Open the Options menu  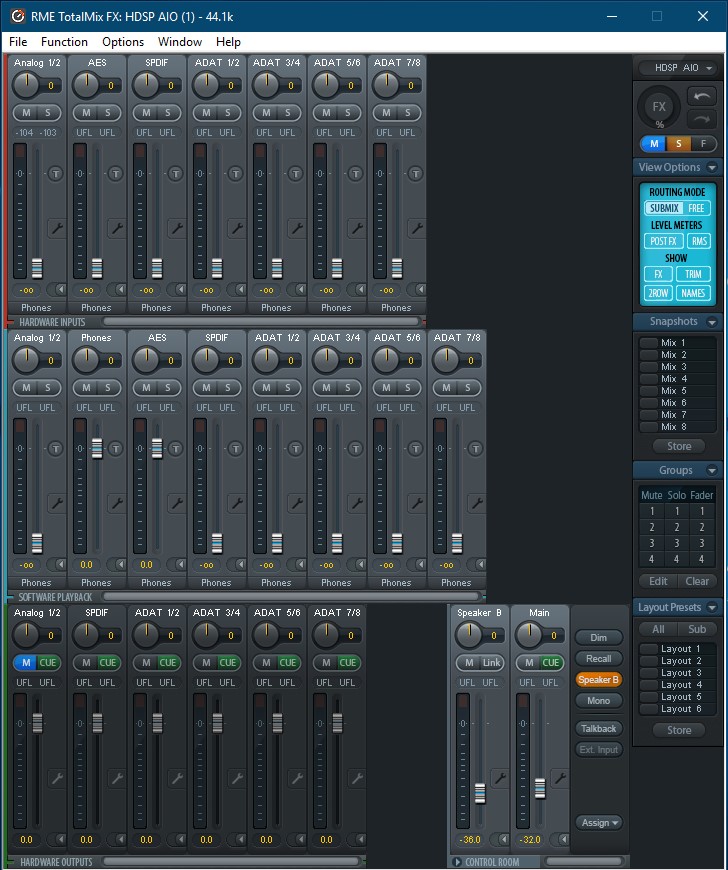point(123,42)
